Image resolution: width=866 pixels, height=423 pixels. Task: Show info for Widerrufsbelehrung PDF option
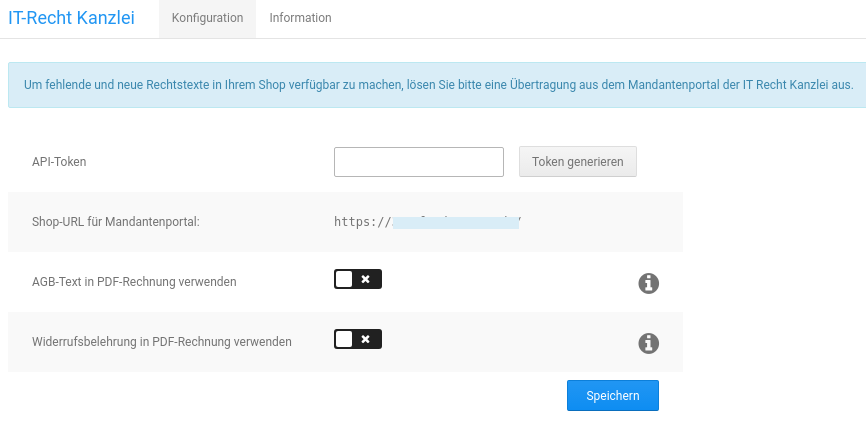(648, 344)
